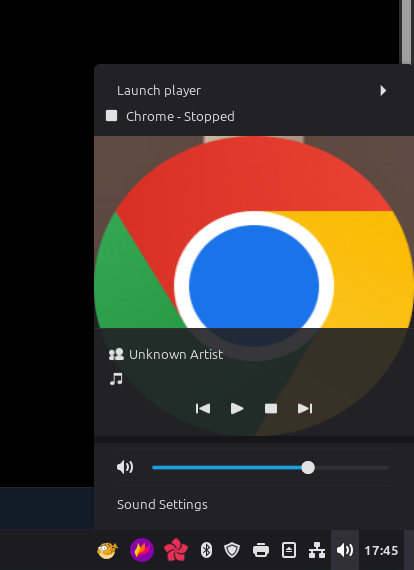Screen dimensions: 414x570
Task: Open the wired network tray icon
Action: 317,550
